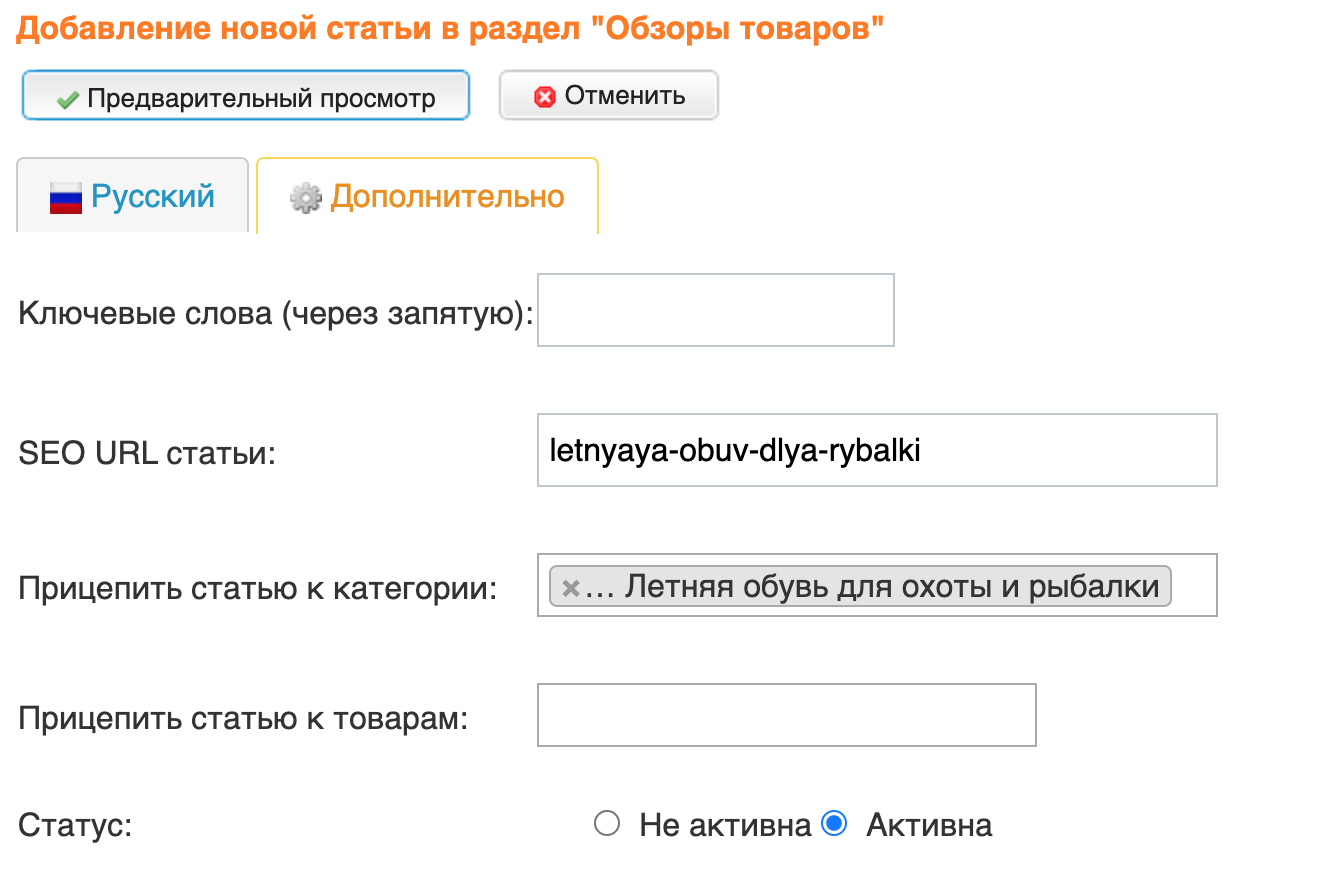Open the Прицепить статью к товарам selector
The height and width of the screenshot is (894, 1322).
(x=786, y=715)
